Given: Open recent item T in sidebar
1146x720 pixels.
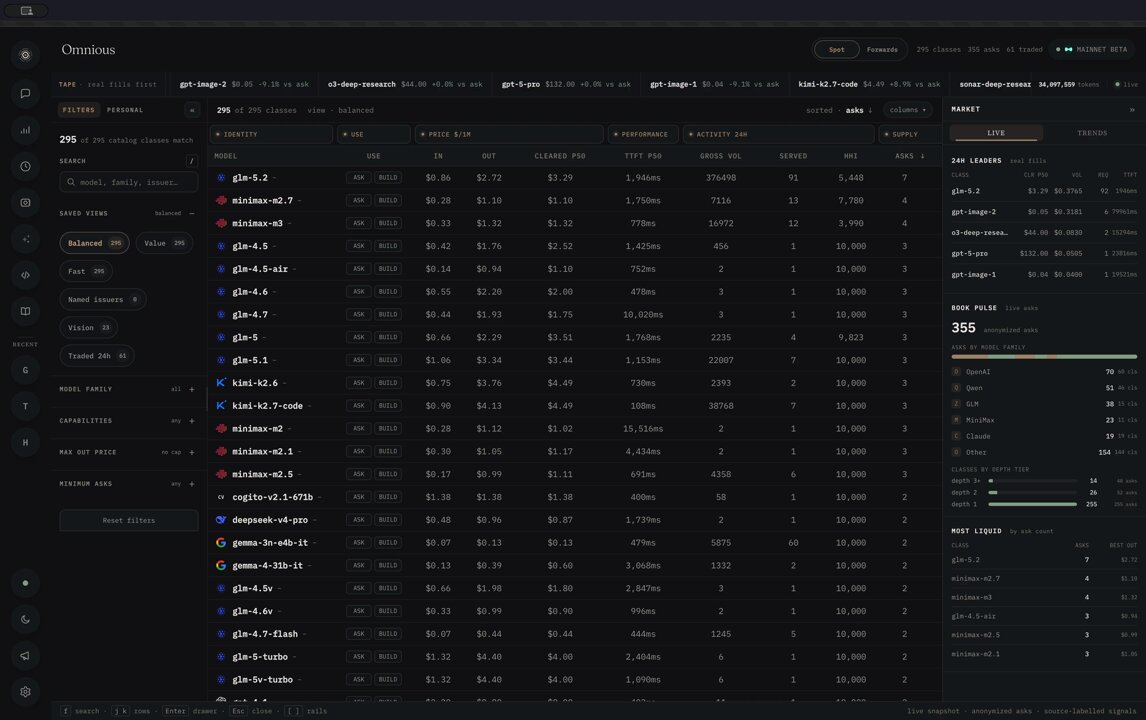Looking at the screenshot, I should [x=25, y=406].
